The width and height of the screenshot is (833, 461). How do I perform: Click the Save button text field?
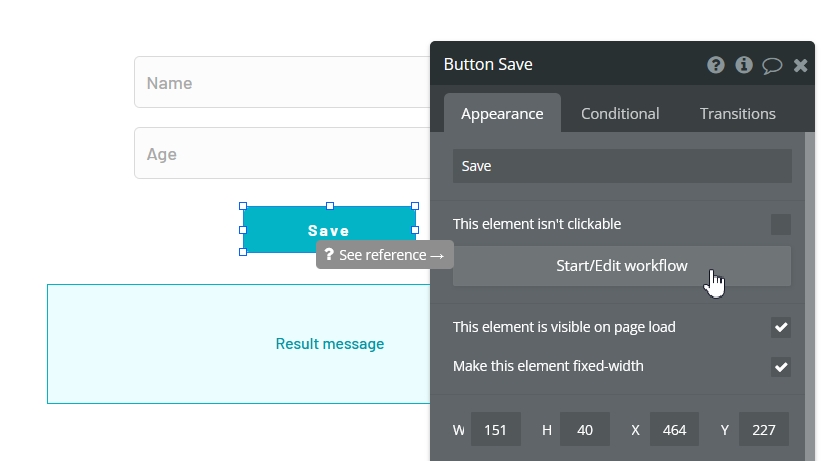point(621,166)
